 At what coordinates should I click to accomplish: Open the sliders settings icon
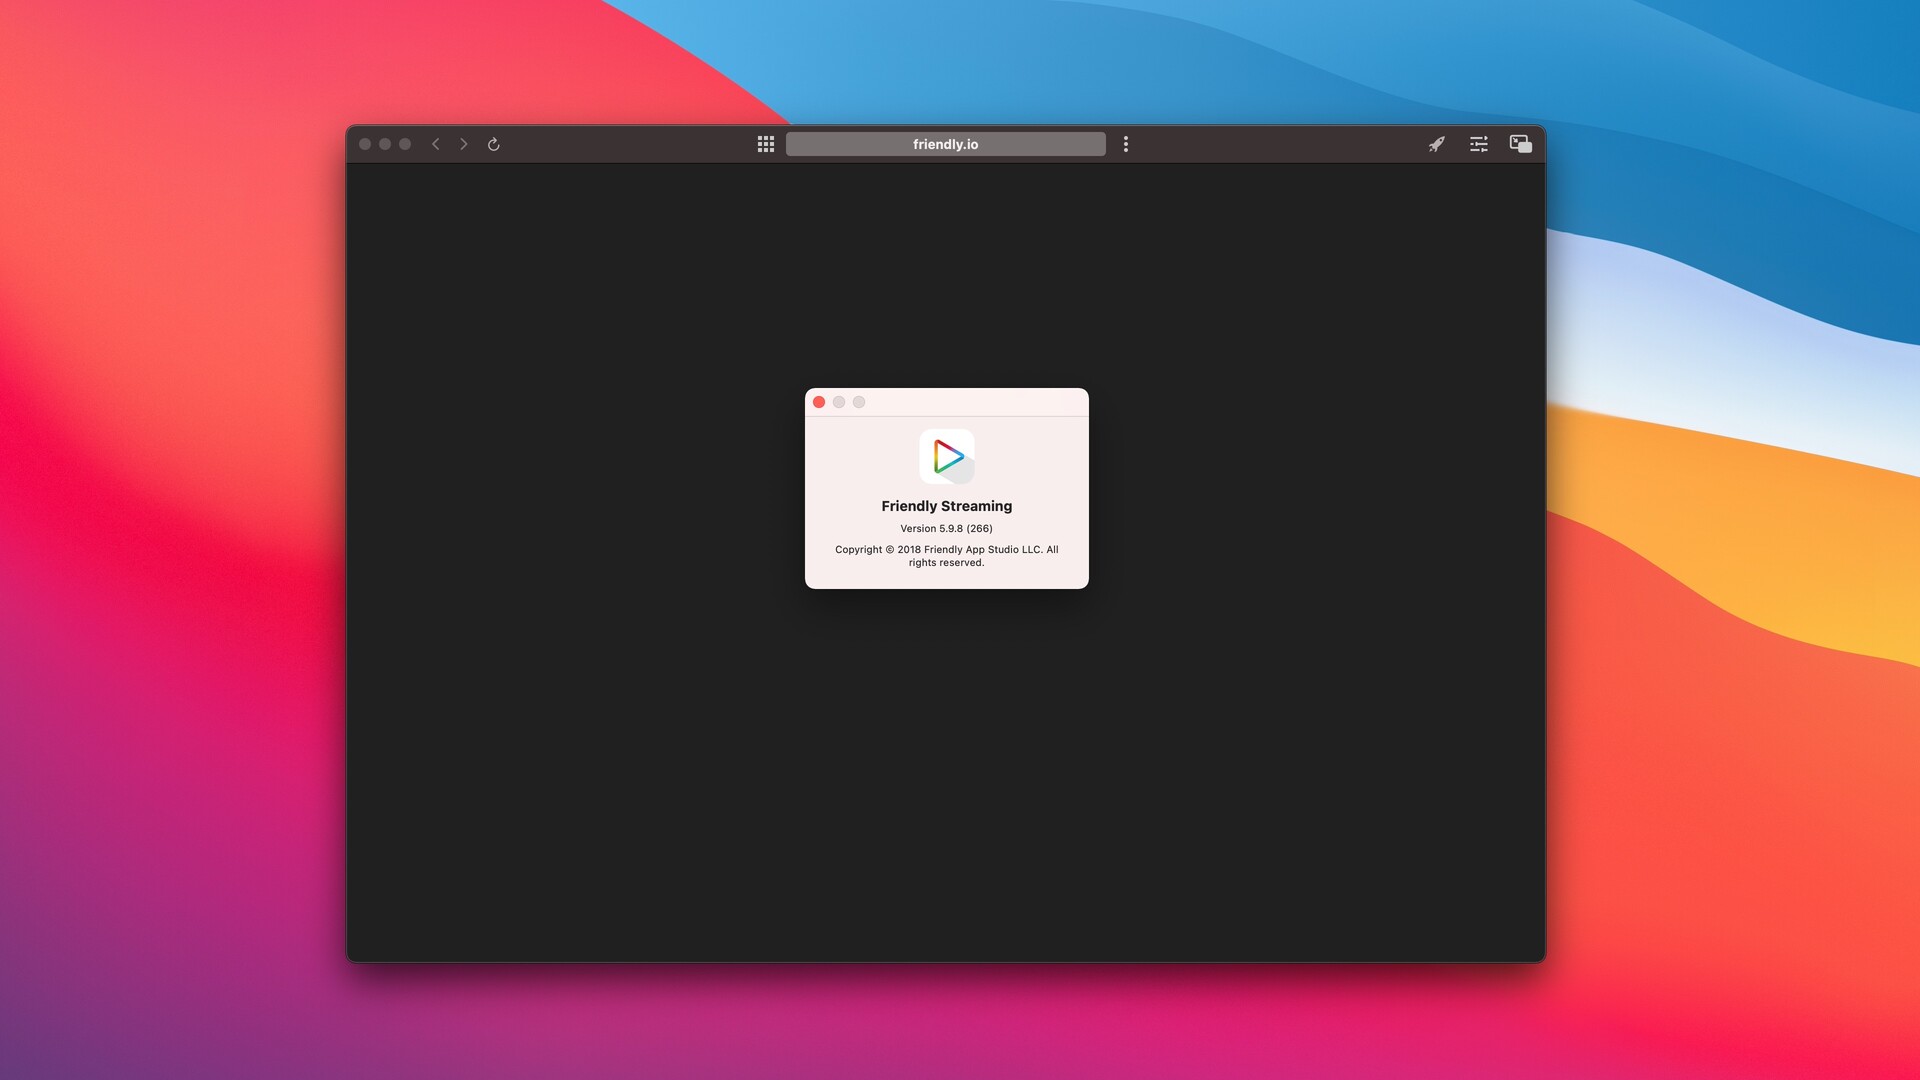[1479, 144]
